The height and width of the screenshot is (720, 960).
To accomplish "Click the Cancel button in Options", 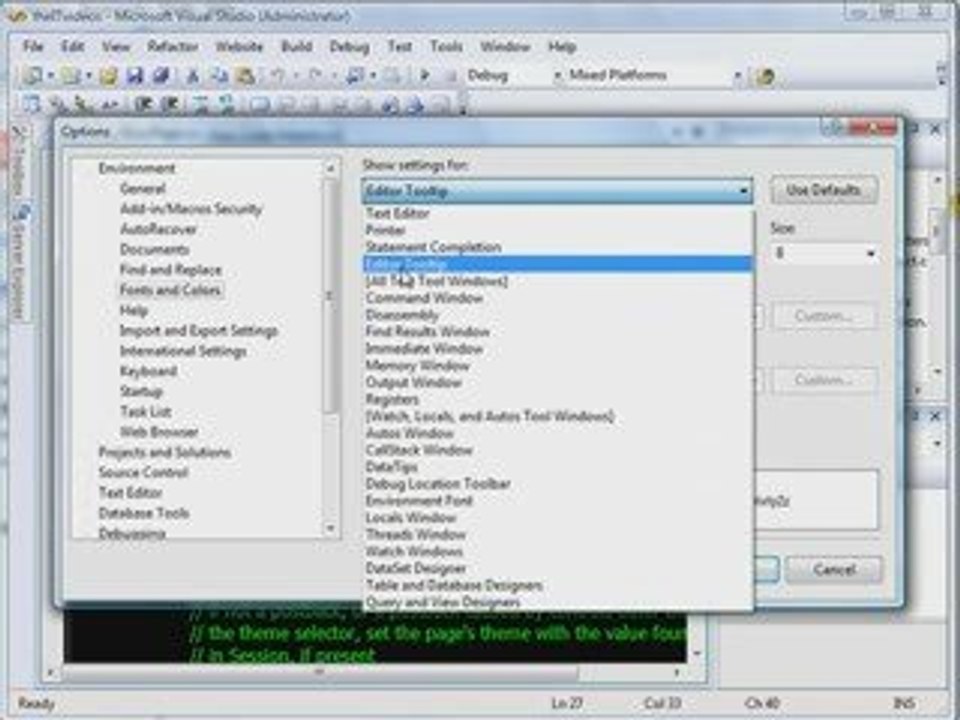I will click(x=834, y=570).
